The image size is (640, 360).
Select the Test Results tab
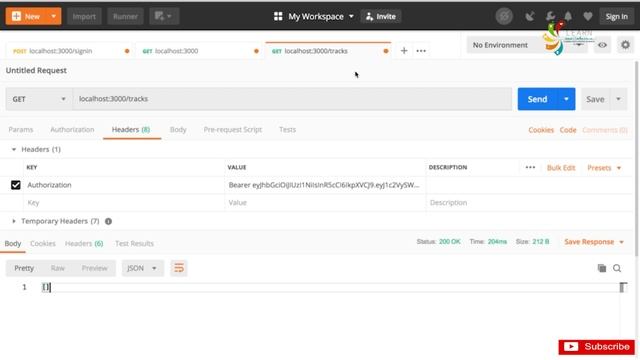pyautogui.click(x=134, y=243)
